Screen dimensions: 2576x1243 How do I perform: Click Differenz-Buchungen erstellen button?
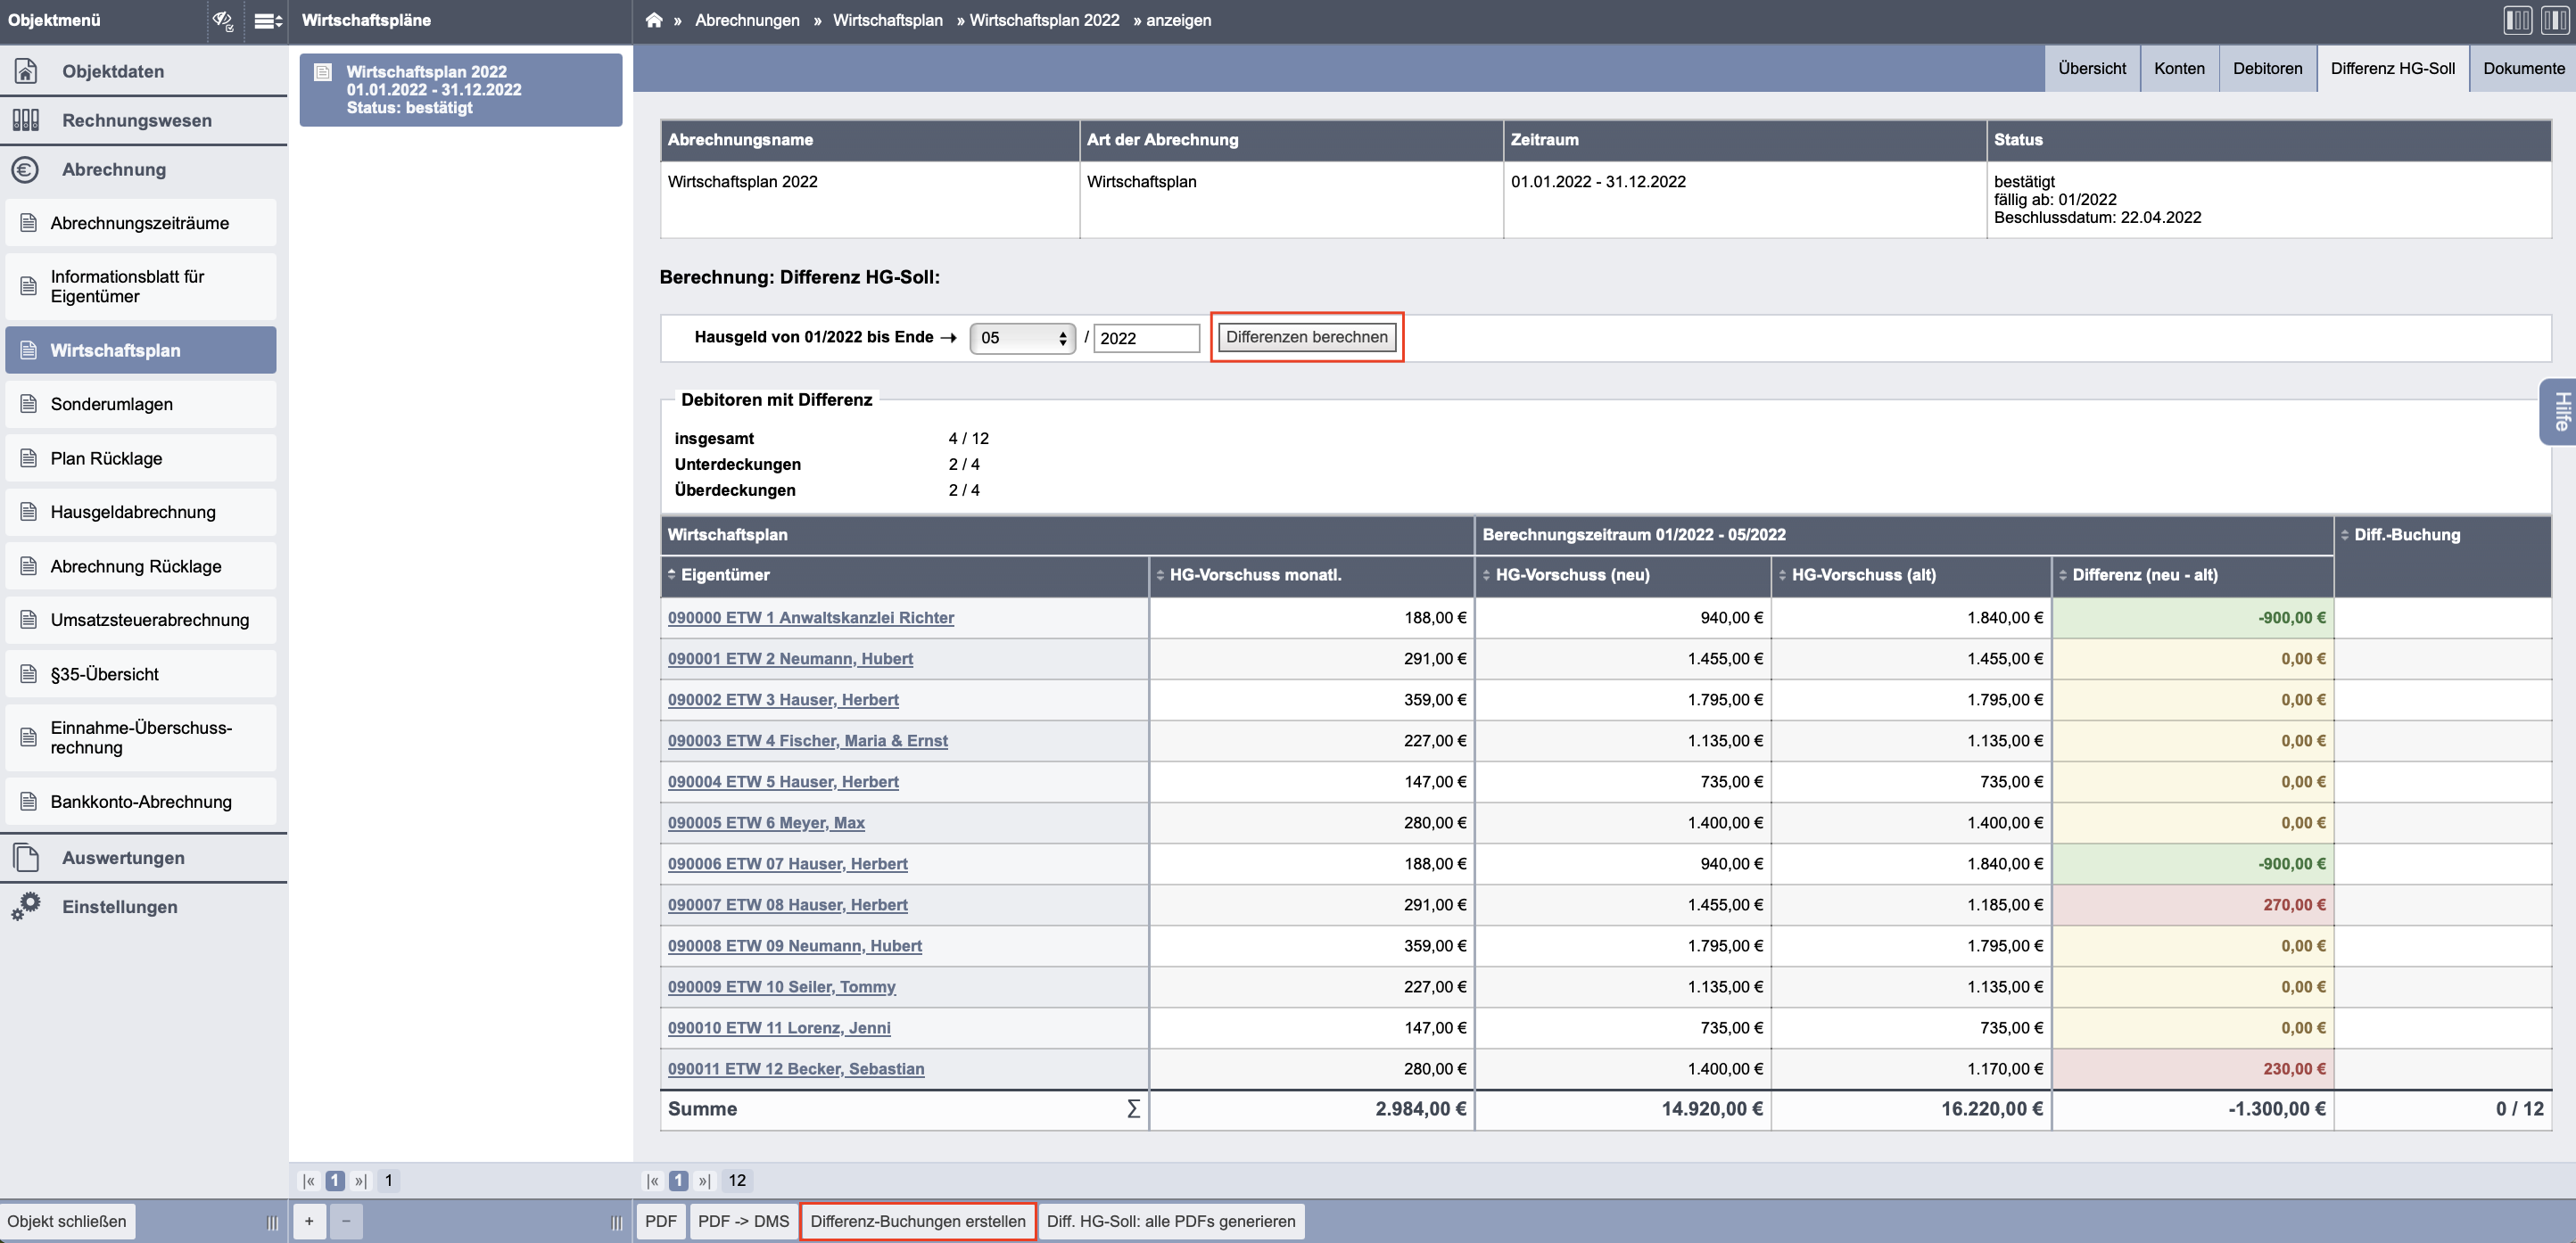tap(917, 1221)
